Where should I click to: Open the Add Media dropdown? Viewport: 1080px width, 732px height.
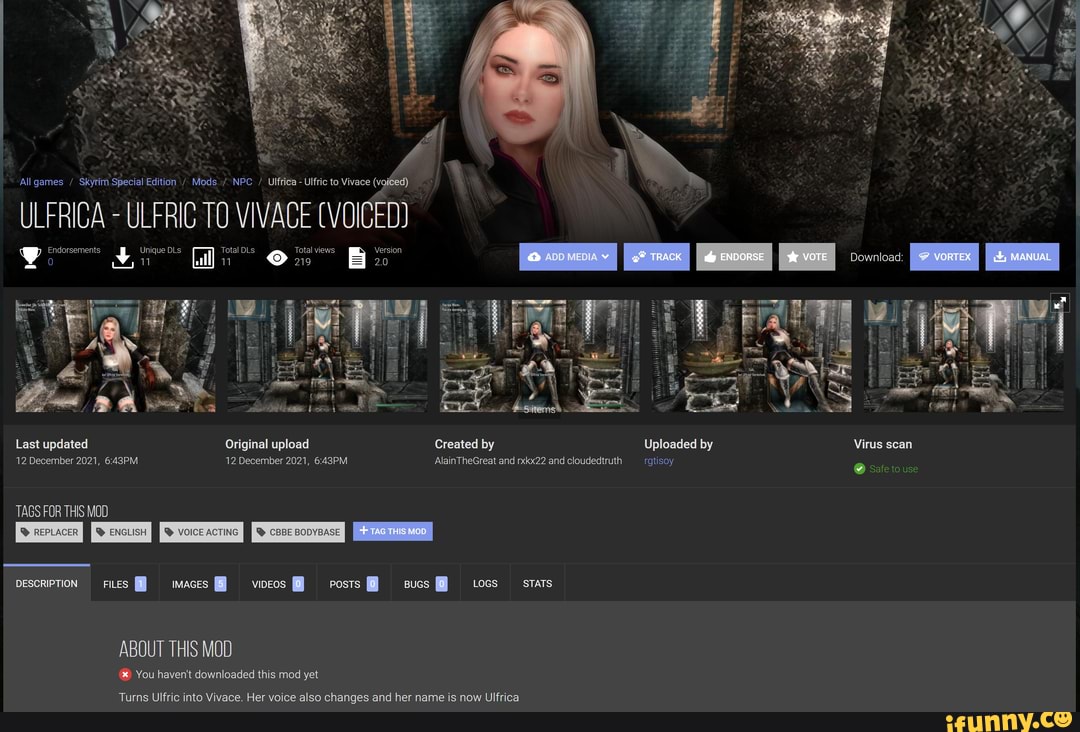(568, 257)
